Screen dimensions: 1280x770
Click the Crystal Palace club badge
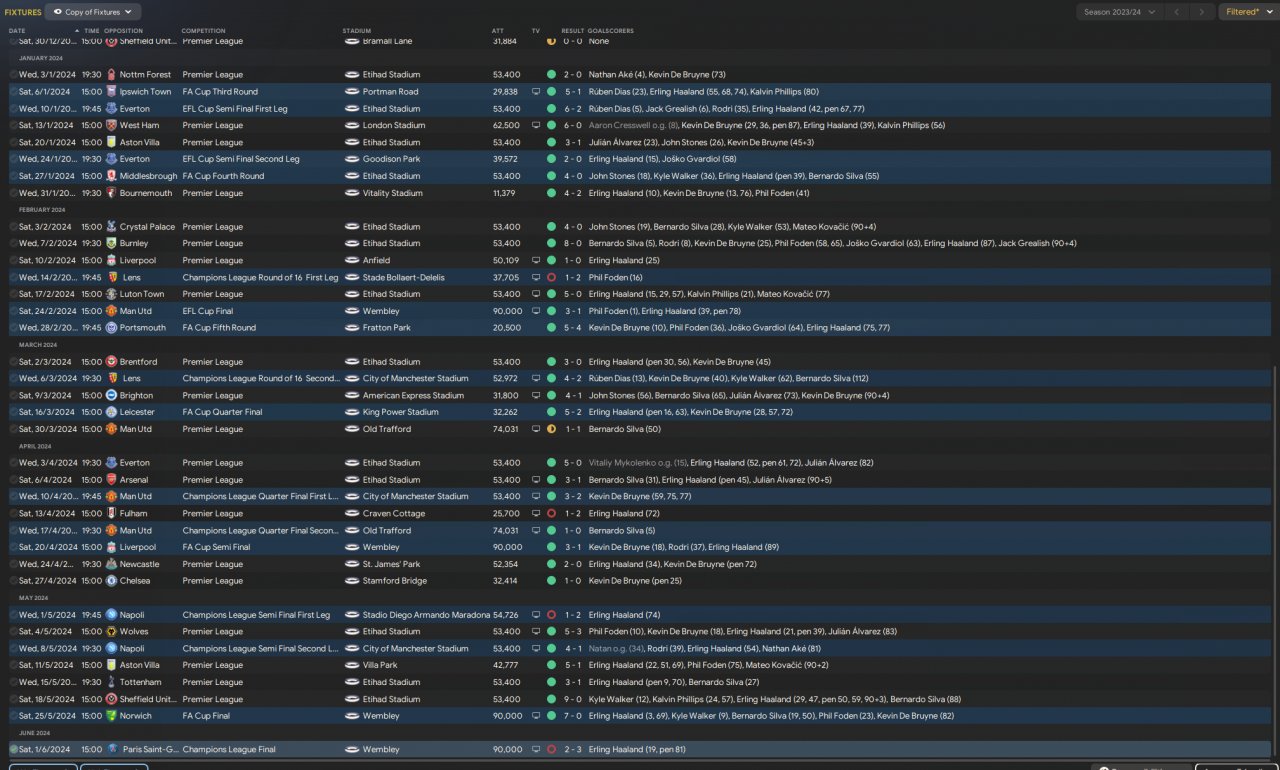pos(111,227)
